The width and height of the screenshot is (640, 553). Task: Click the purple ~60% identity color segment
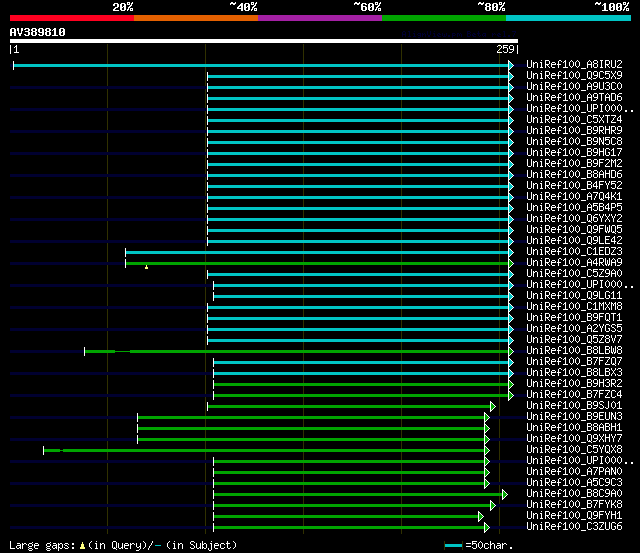[x=320, y=18]
